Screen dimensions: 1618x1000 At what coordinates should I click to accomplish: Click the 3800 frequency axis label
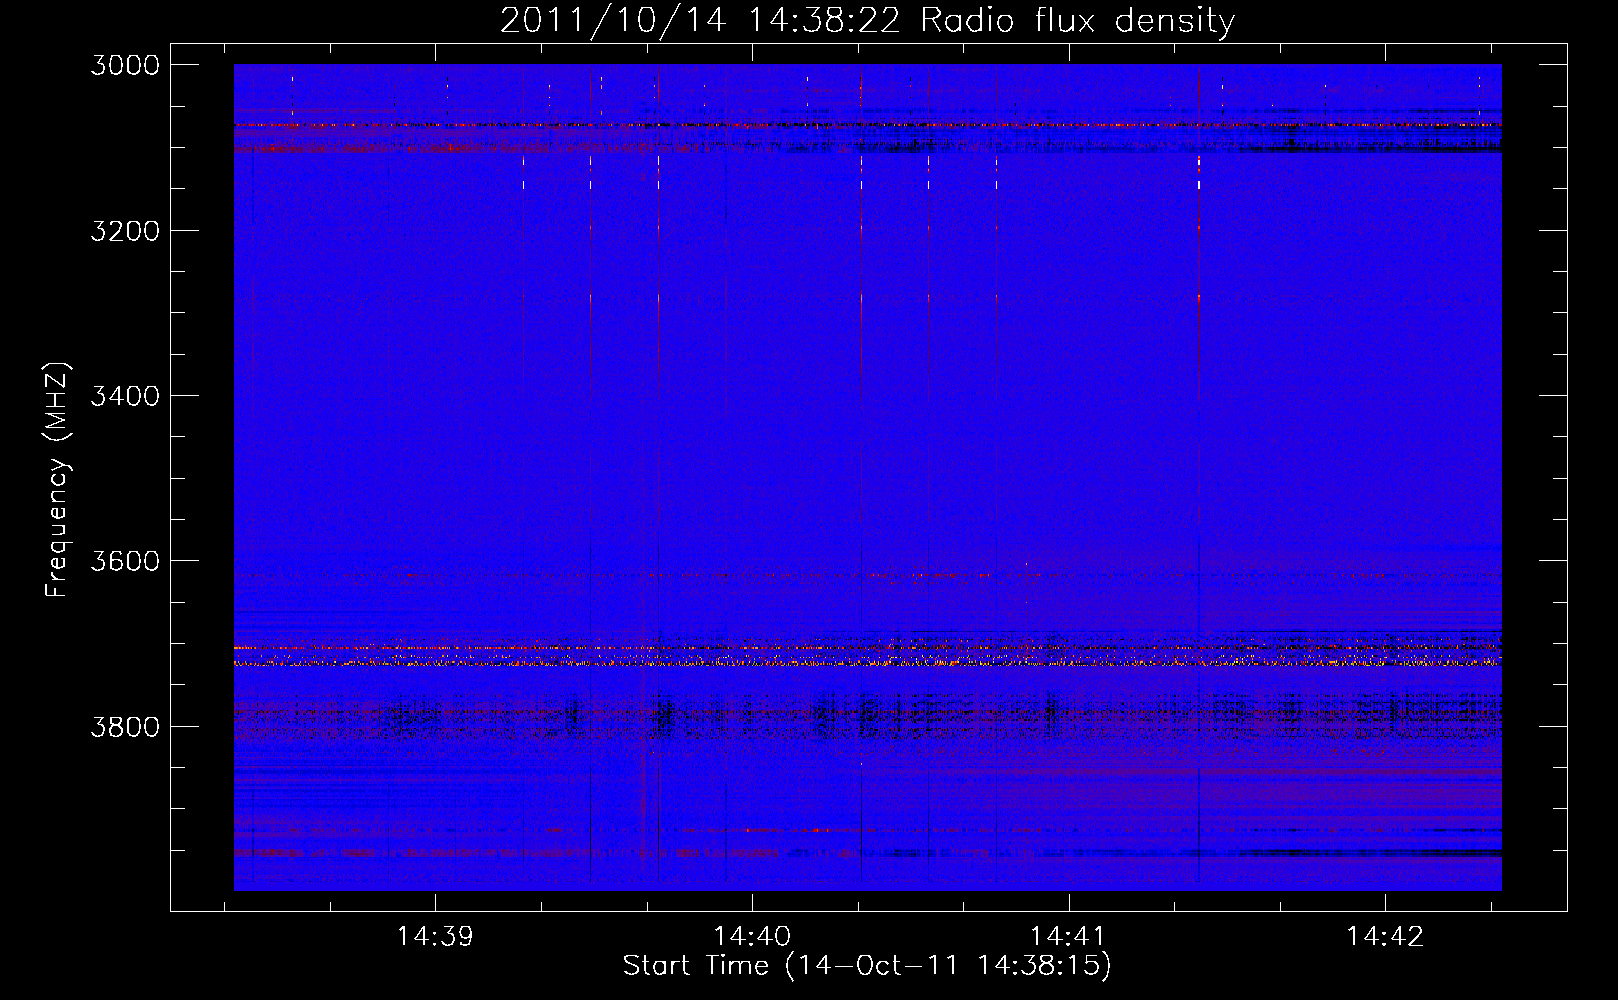125,726
